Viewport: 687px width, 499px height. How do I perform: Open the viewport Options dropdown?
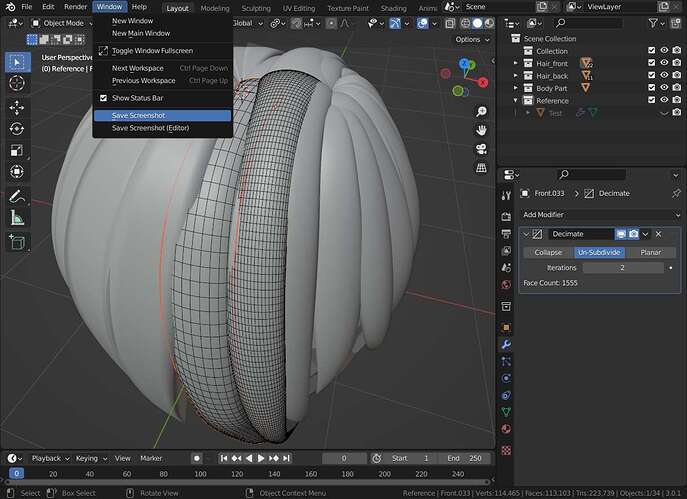pyautogui.click(x=472, y=39)
